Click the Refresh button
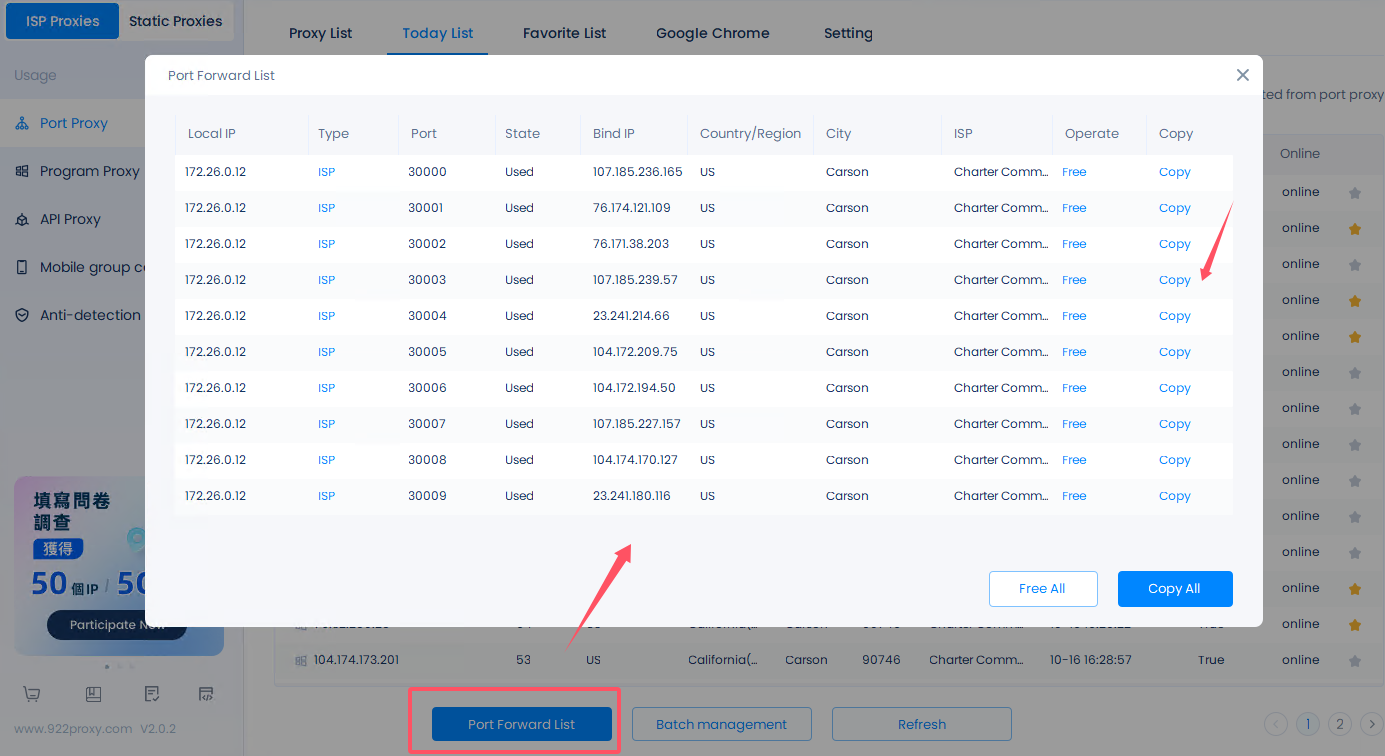The image size is (1385, 756). (x=922, y=724)
